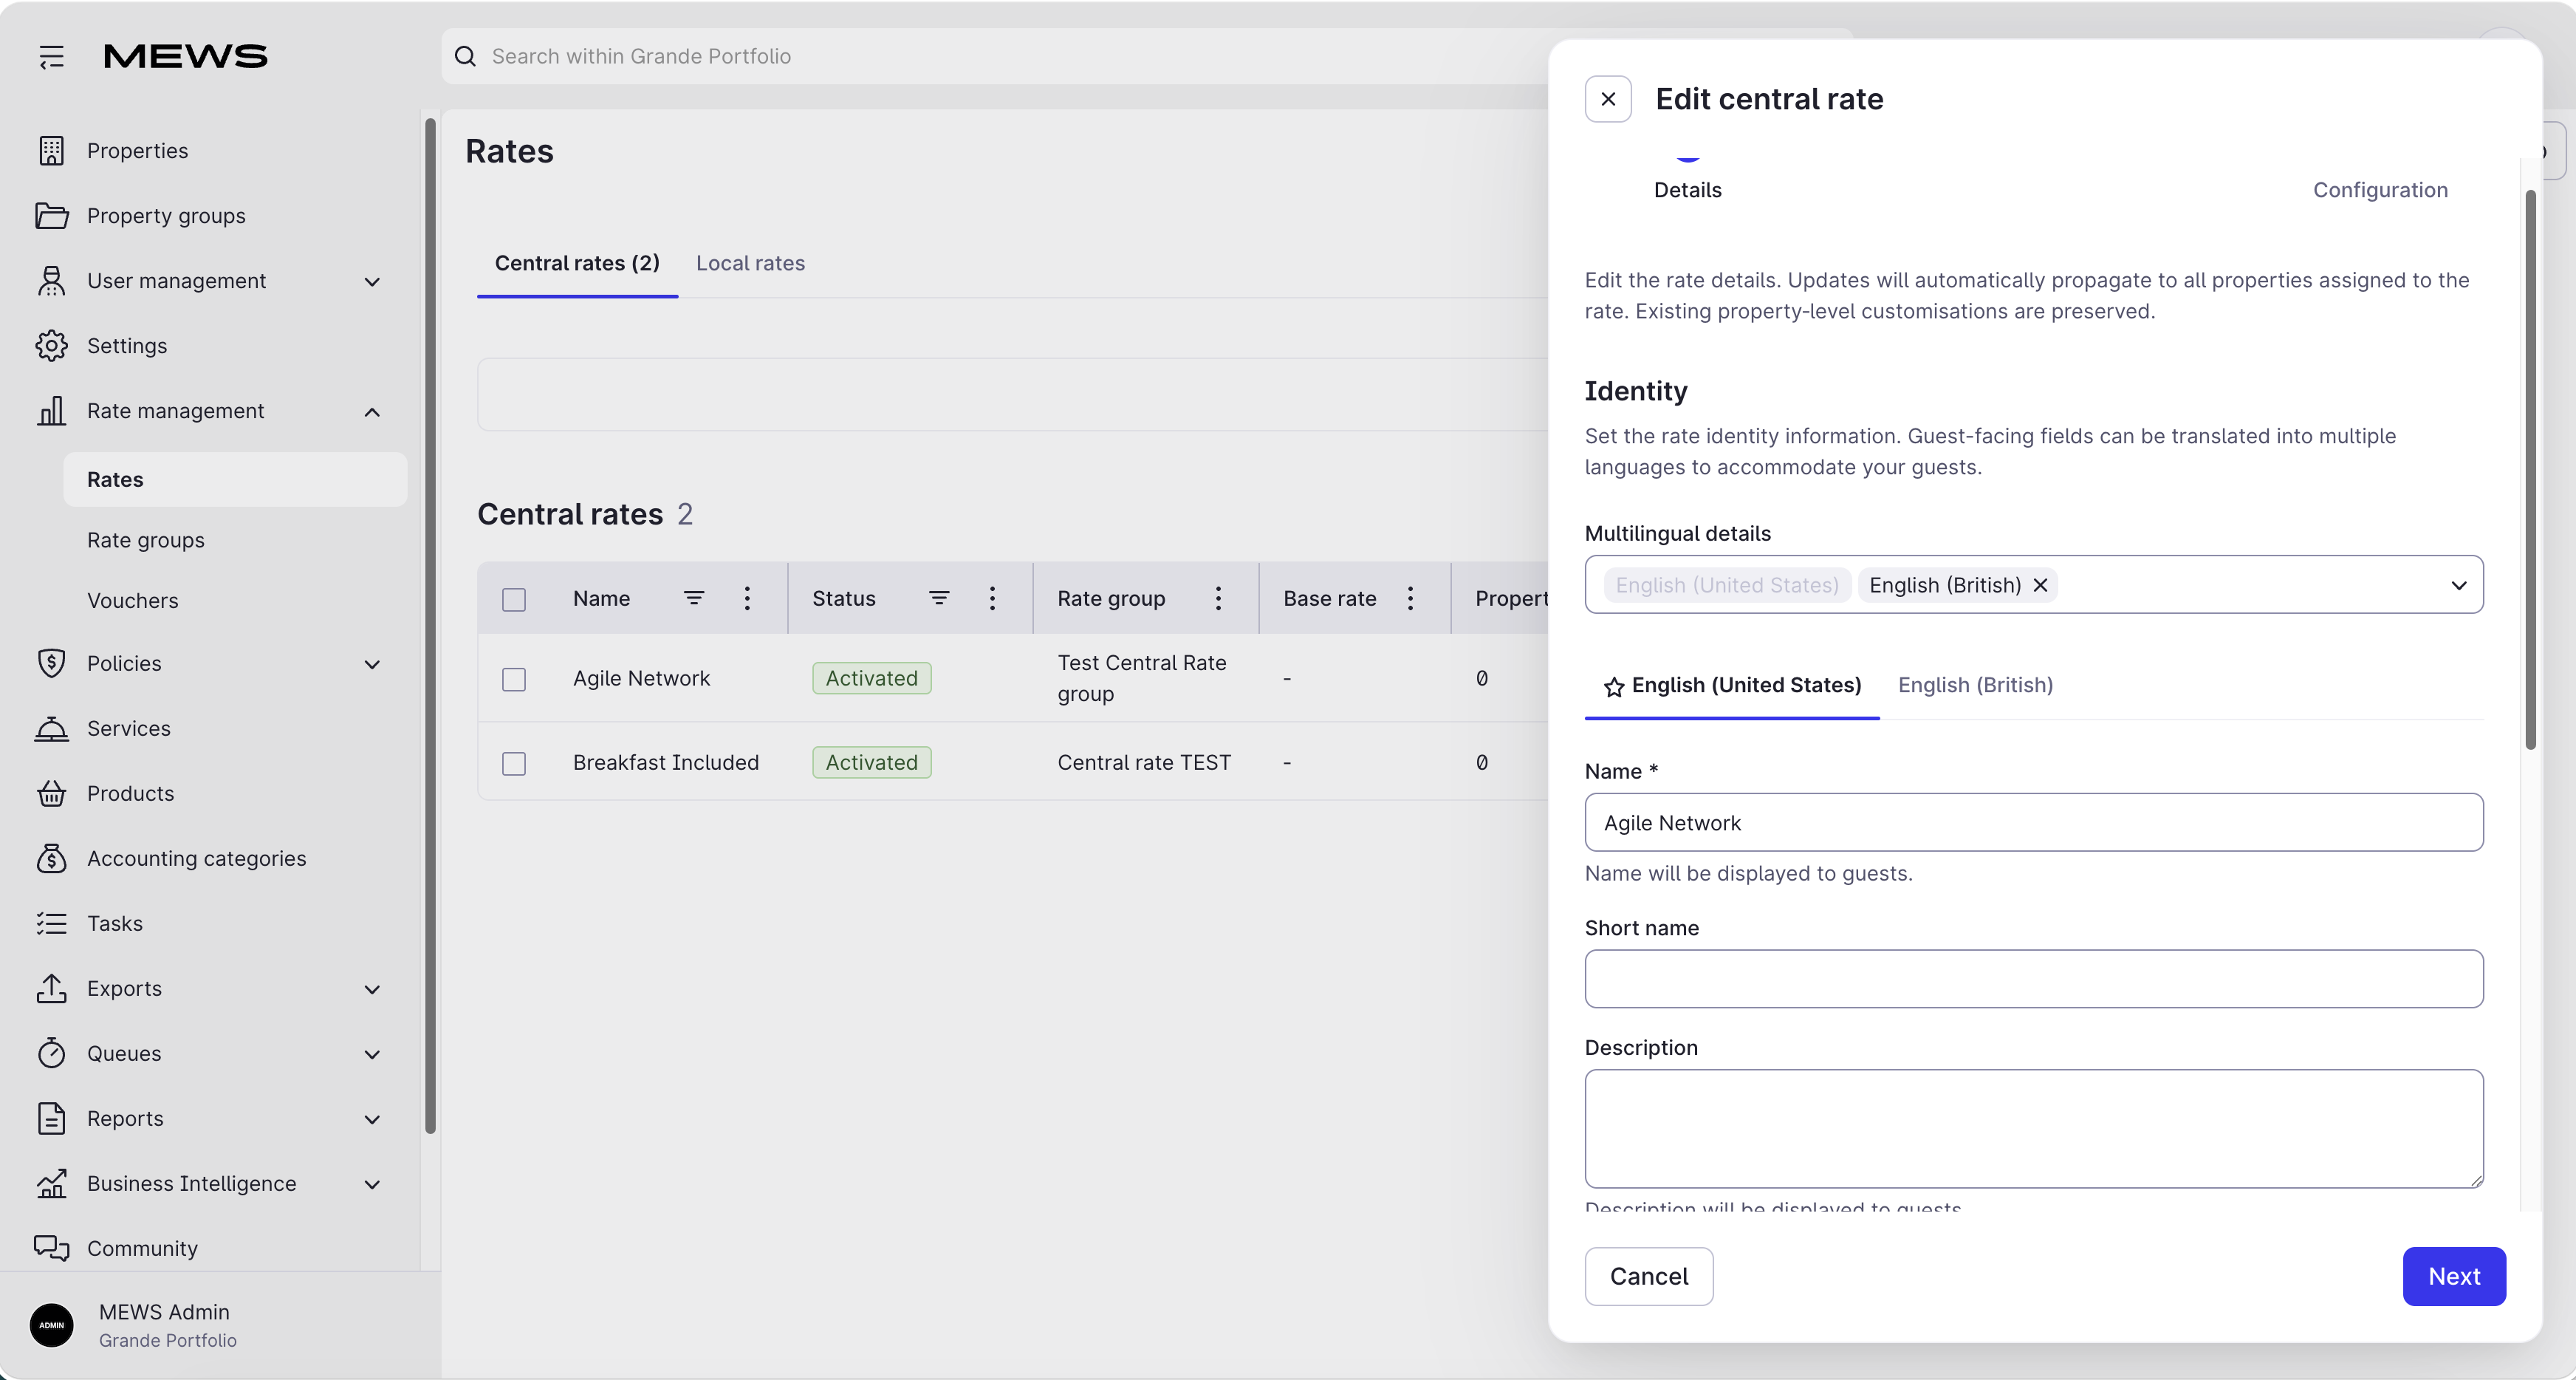Click the Cancel button
The width and height of the screenshot is (2576, 1380).
tap(1648, 1276)
